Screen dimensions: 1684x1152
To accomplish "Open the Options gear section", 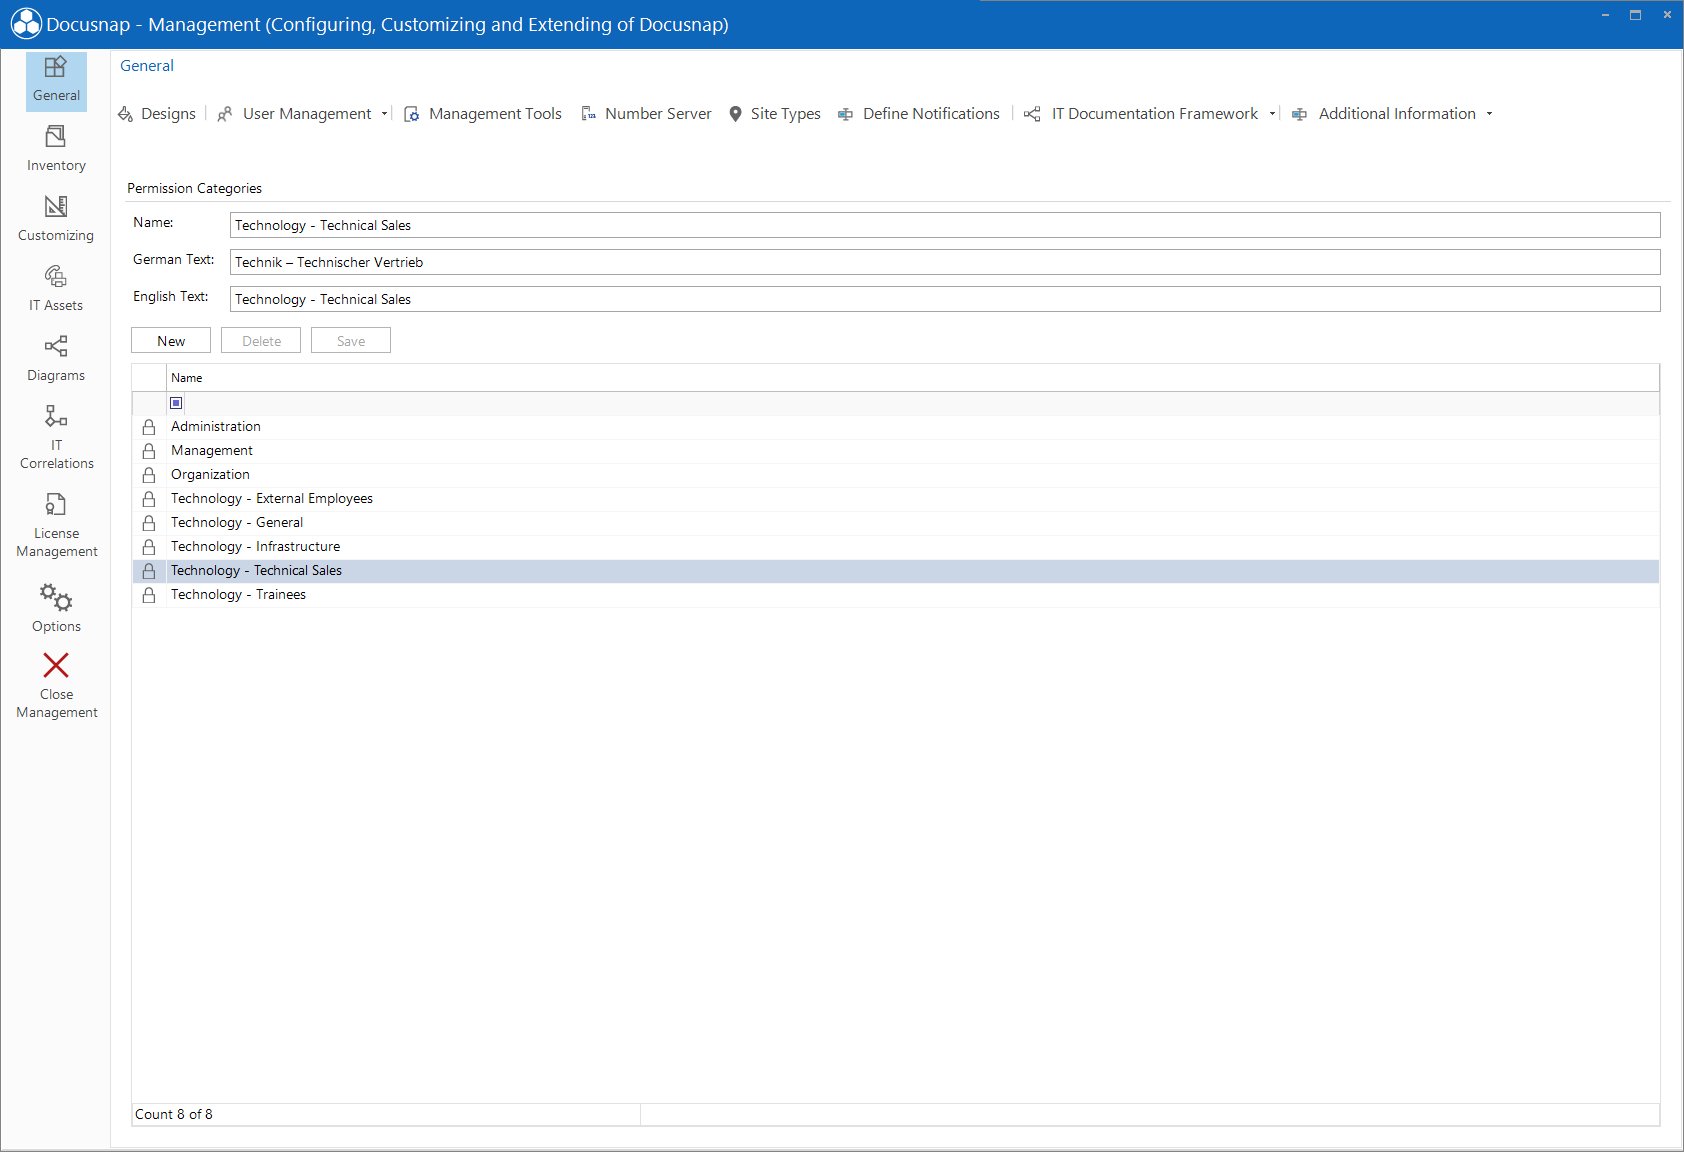I will (x=56, y=608).
